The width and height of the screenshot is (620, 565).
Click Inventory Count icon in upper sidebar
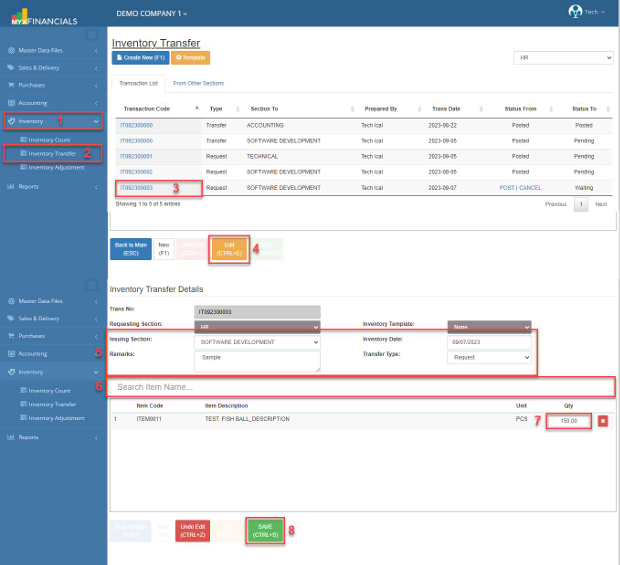coord(23,140)
